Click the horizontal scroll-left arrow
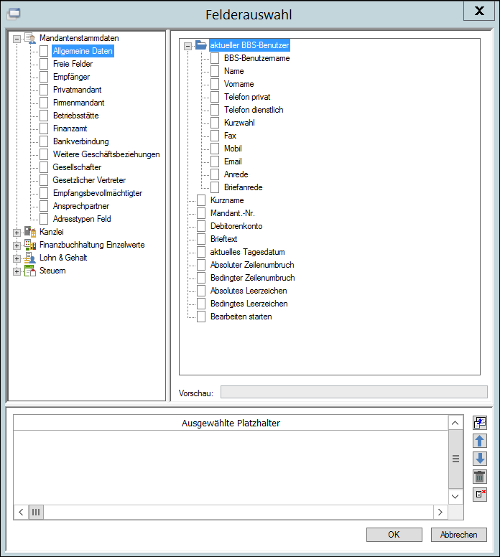 (21, 512)
